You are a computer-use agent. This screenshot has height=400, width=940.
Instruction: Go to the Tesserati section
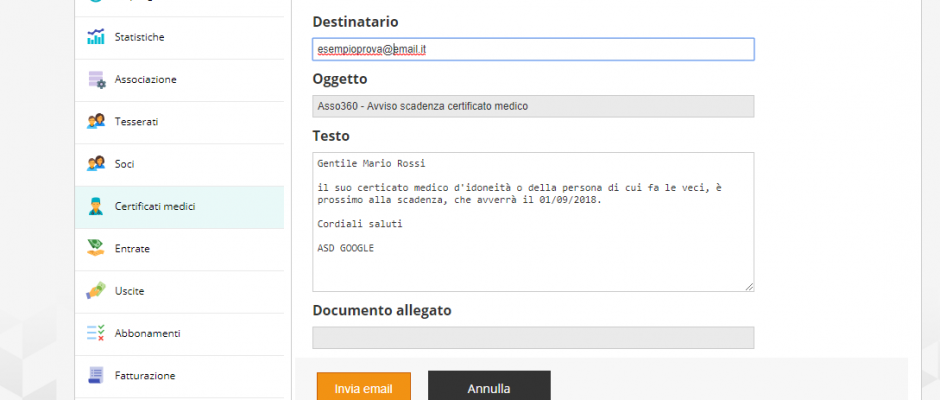pos(179,122)
